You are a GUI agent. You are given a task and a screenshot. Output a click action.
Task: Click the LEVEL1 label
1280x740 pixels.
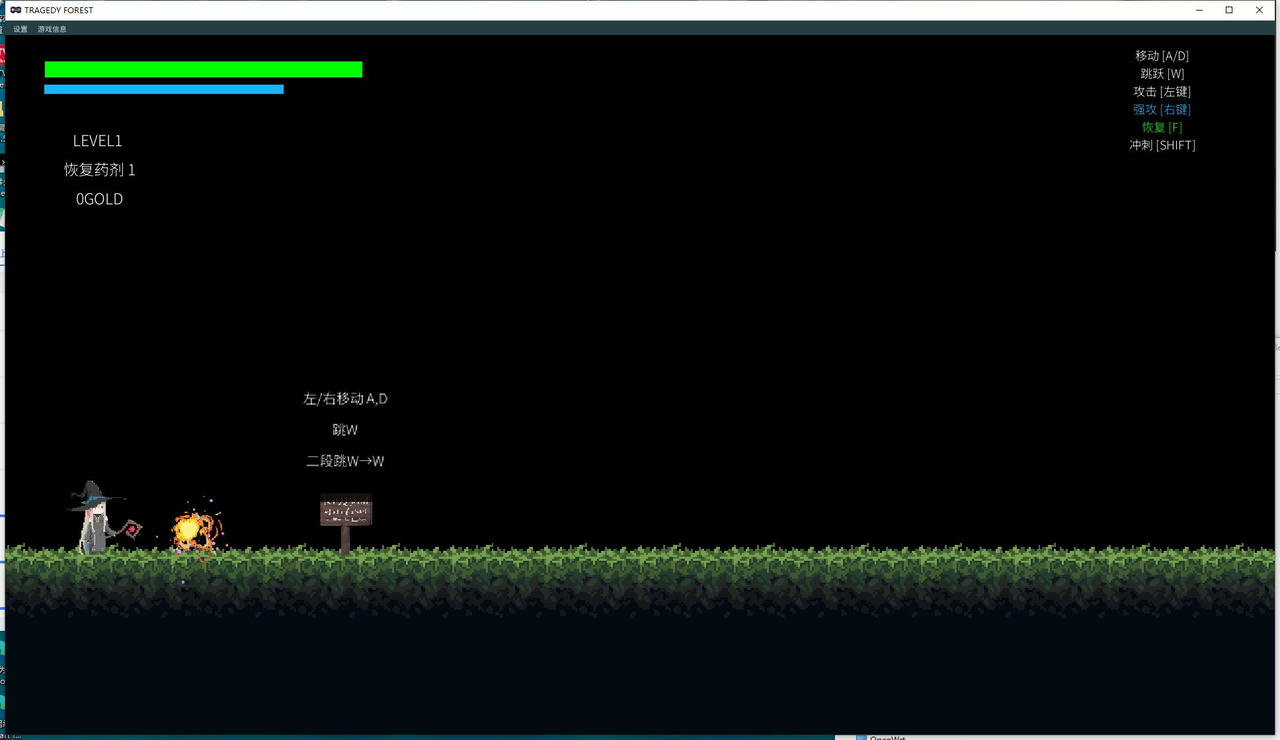(x=97, y=141)
